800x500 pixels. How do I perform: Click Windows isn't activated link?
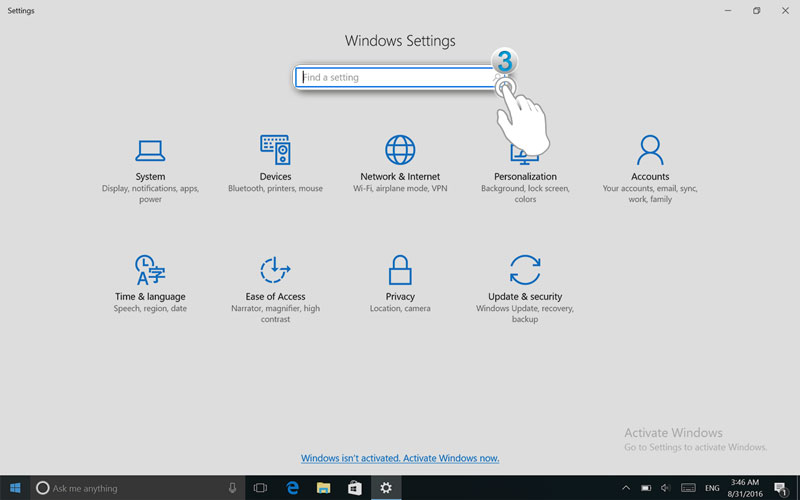[400, 458]
